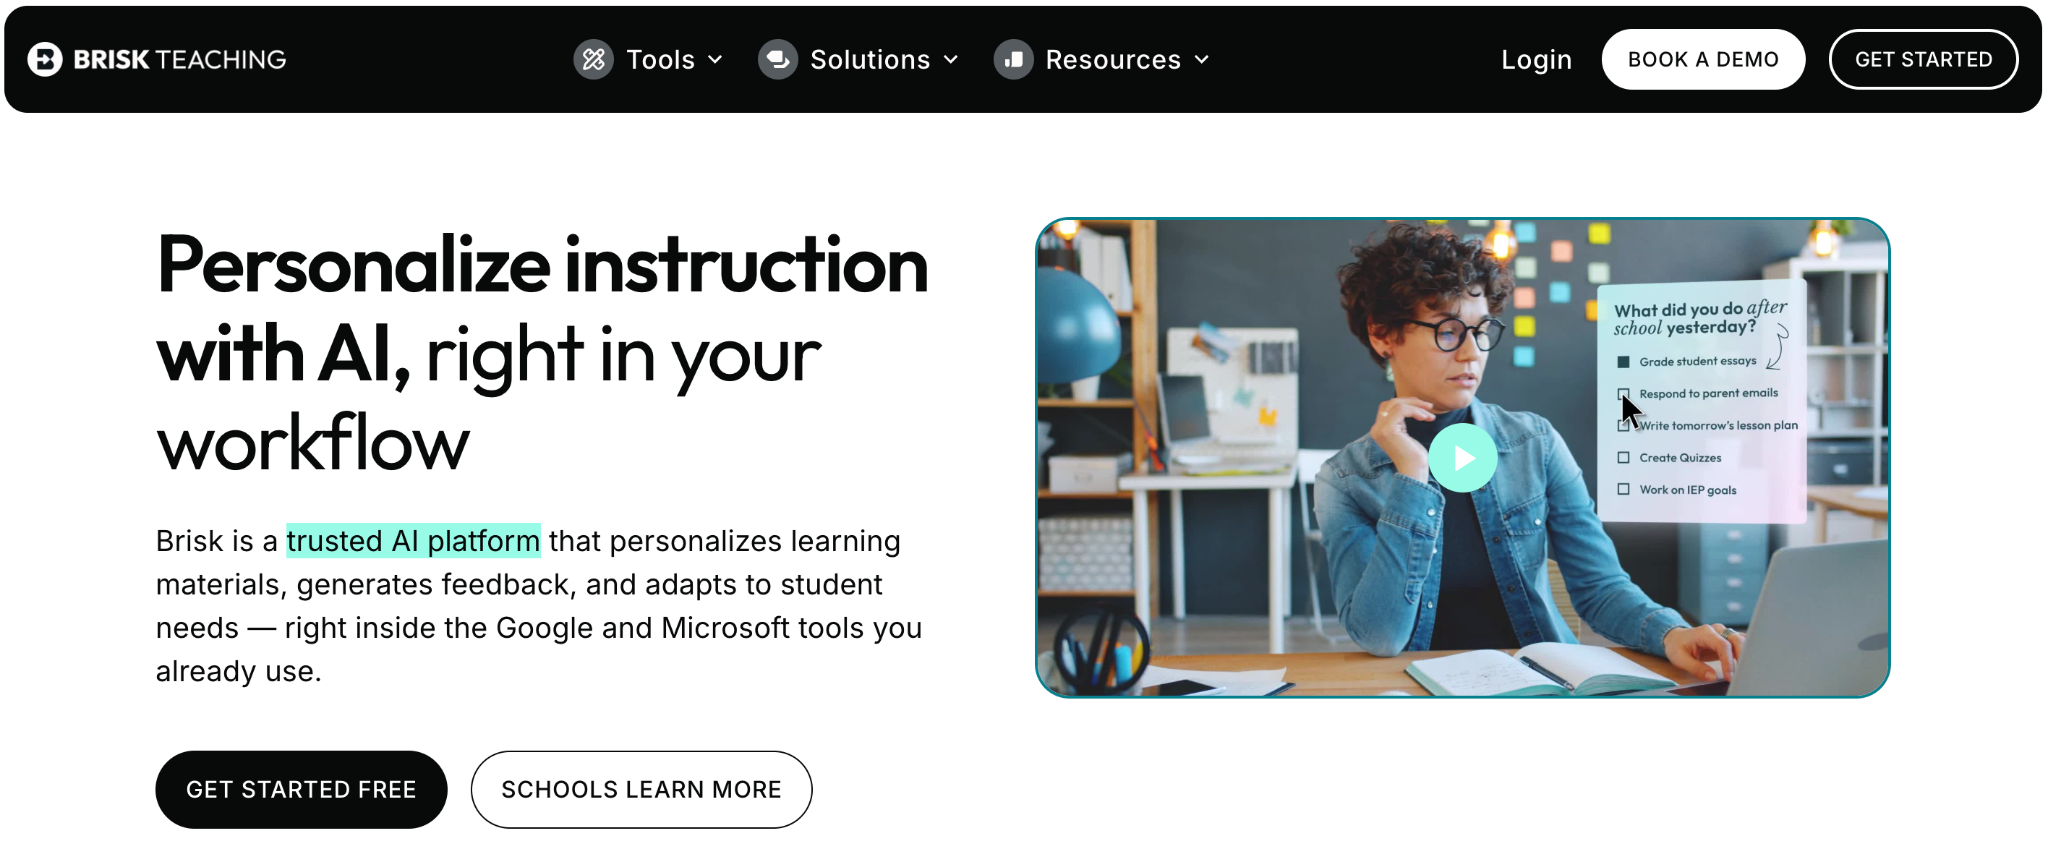
Task: Check the Grade student essays box
Action: (1623, 361)
